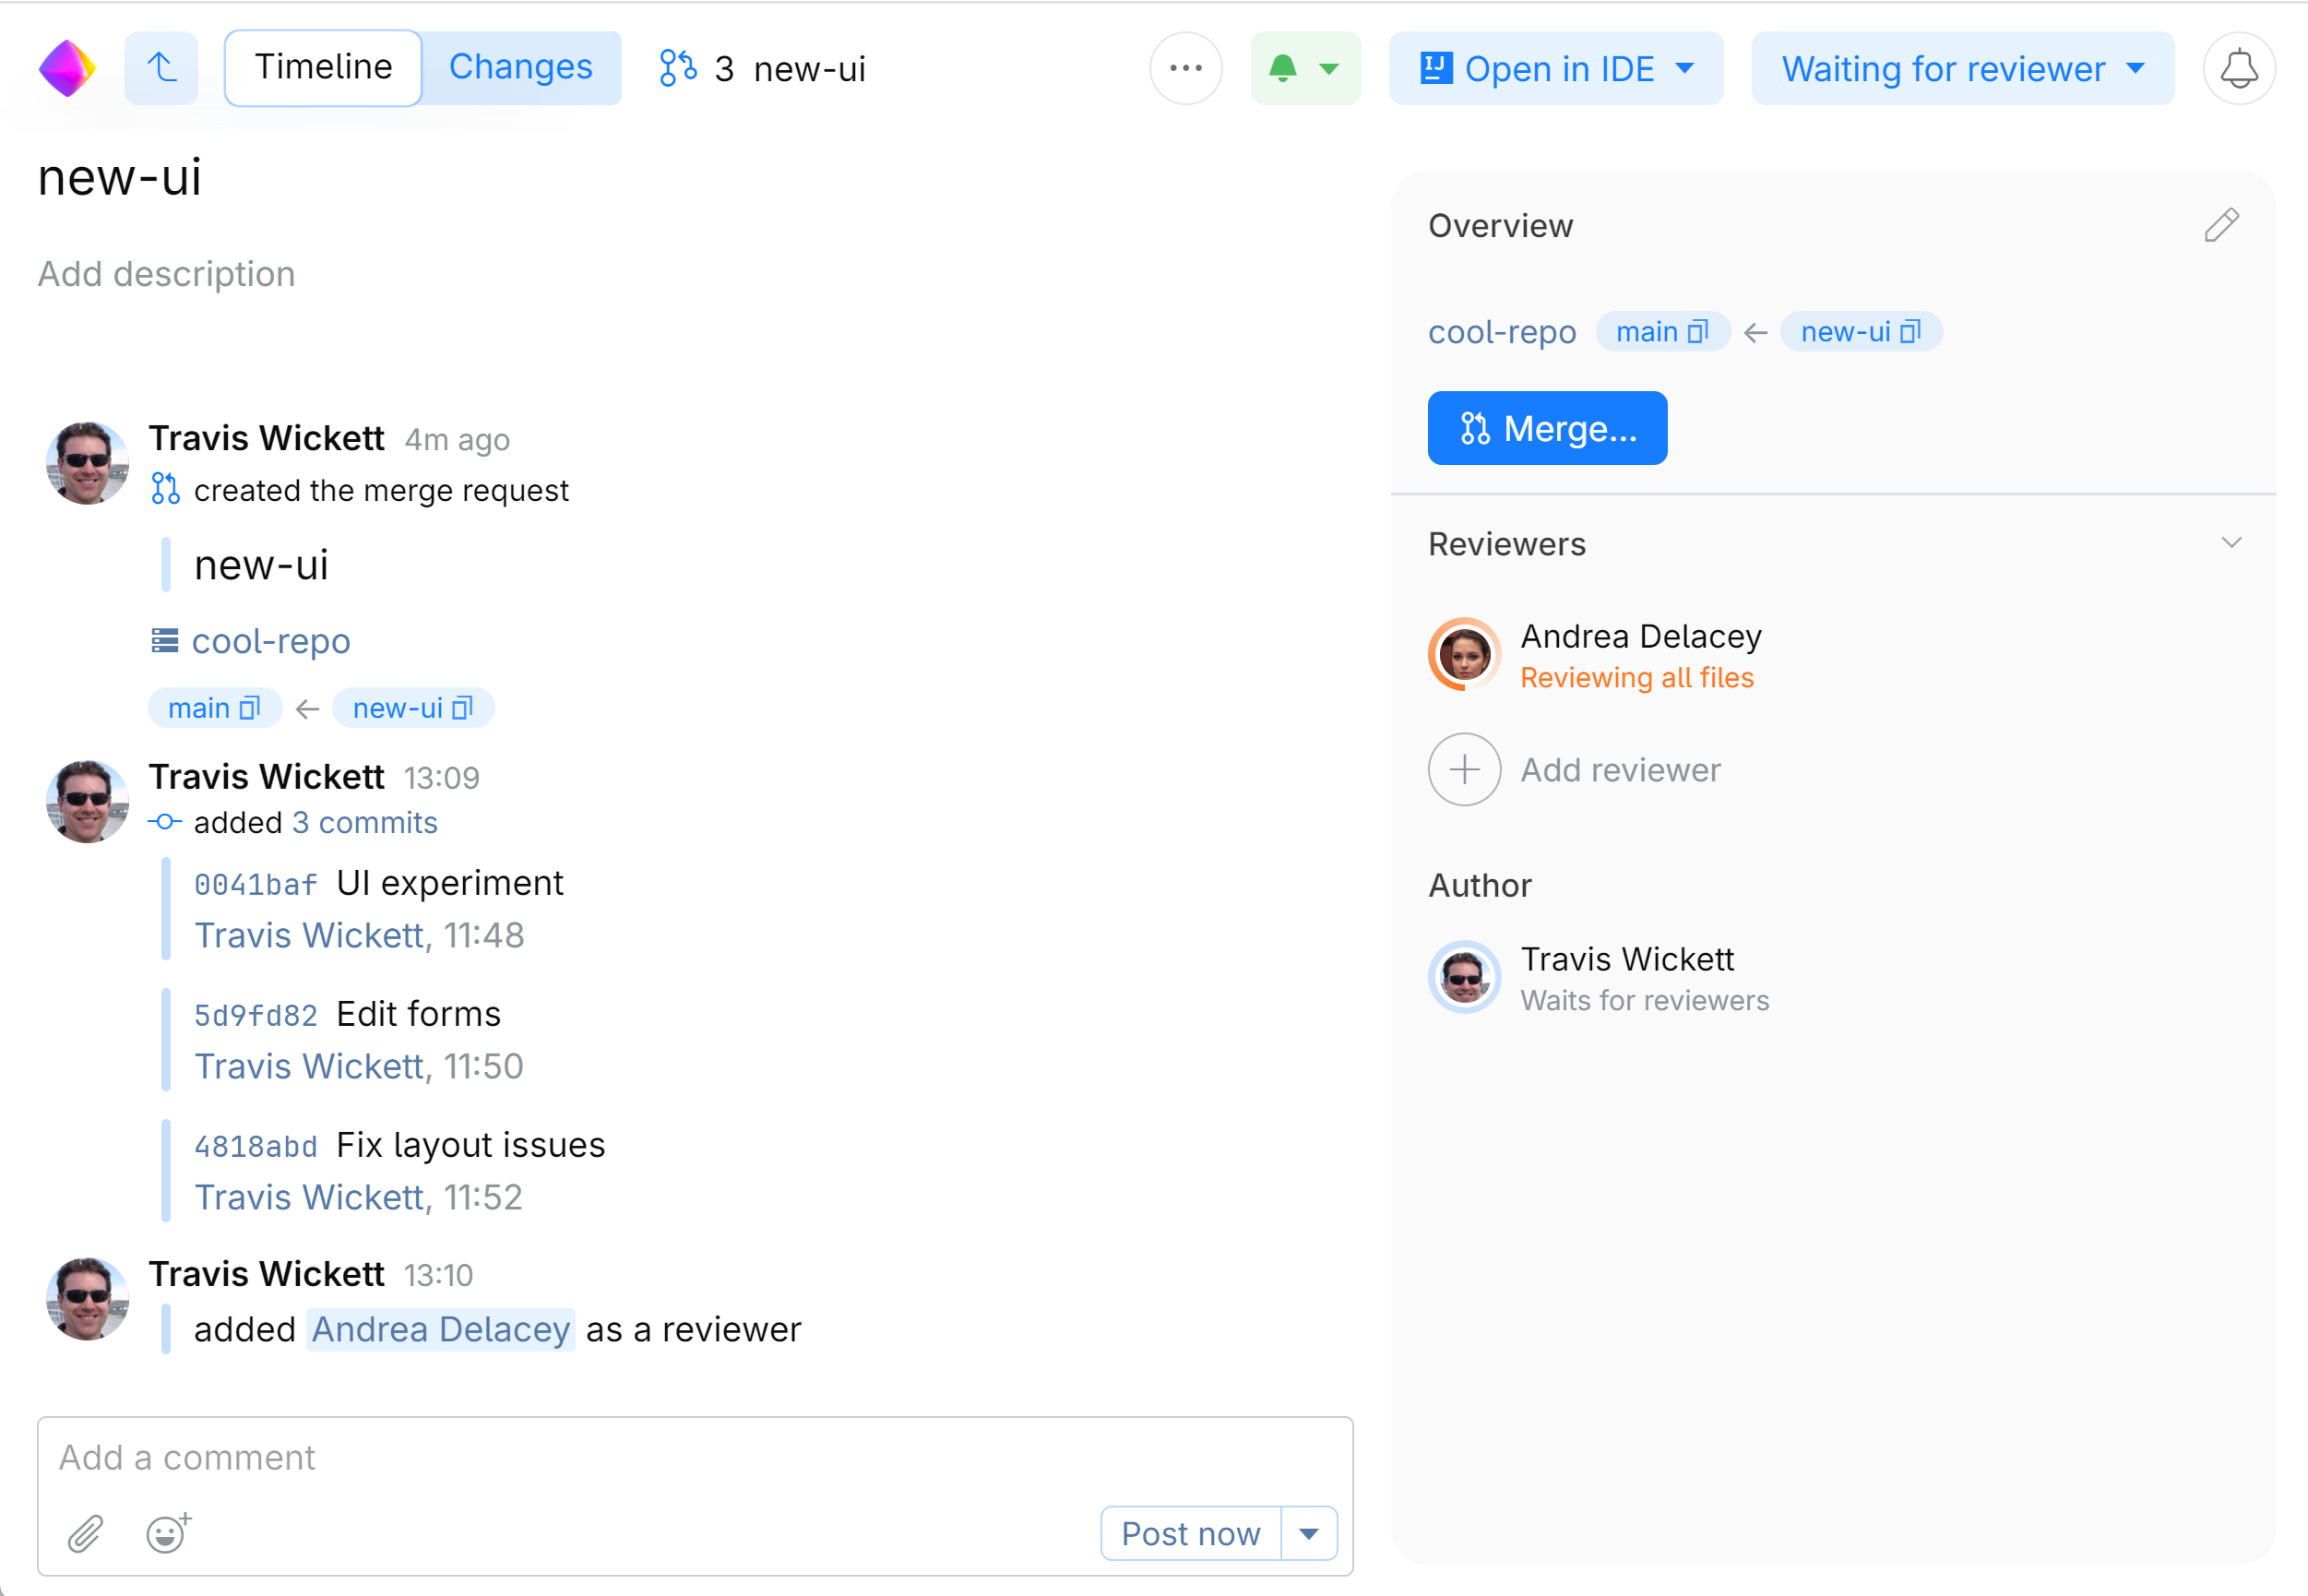Edit the overview using the pencil icon
Image resolution: width=2308 pixels, height=1596 pixels.
tap(2220, 226)
